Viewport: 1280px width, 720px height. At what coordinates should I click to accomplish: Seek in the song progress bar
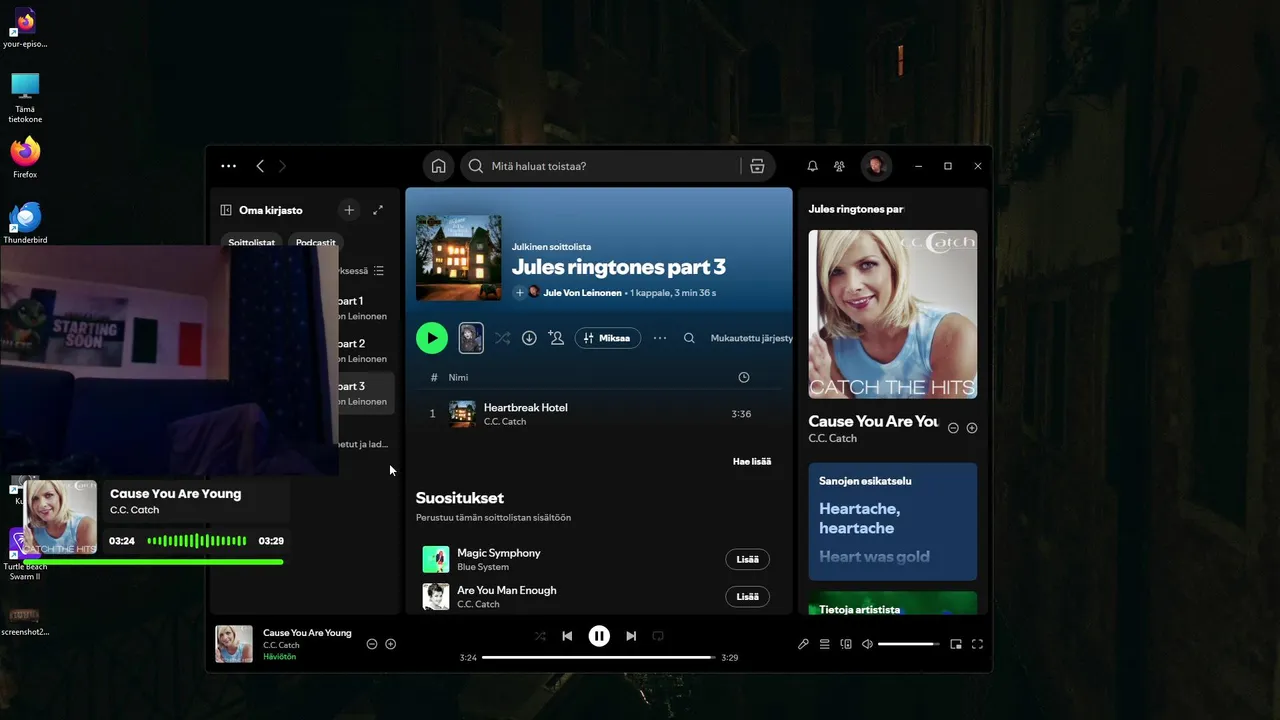599,657
